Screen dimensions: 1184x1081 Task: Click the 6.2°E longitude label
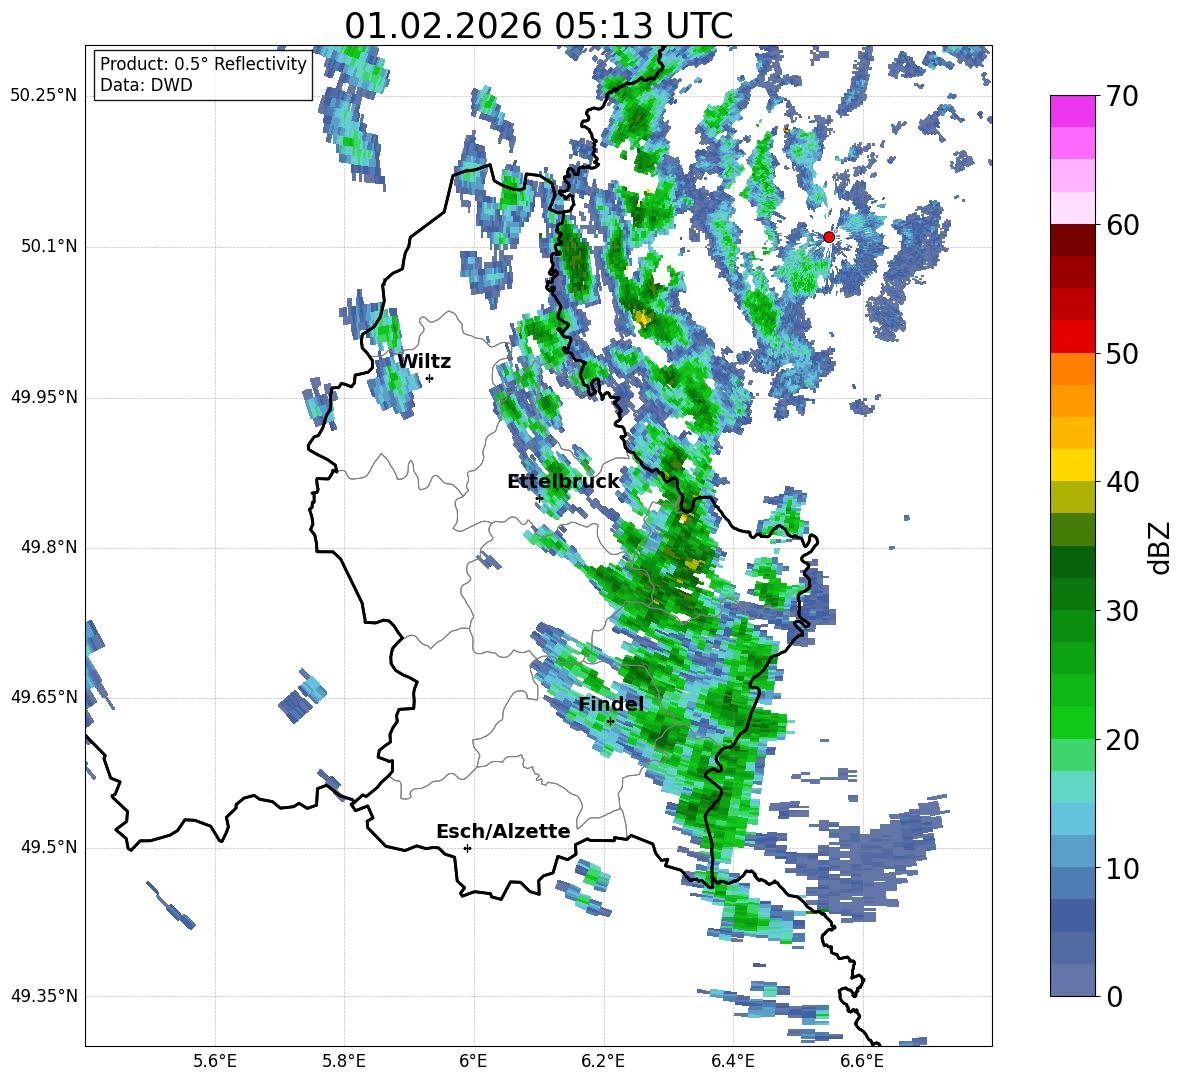[x=603, y=1061]
